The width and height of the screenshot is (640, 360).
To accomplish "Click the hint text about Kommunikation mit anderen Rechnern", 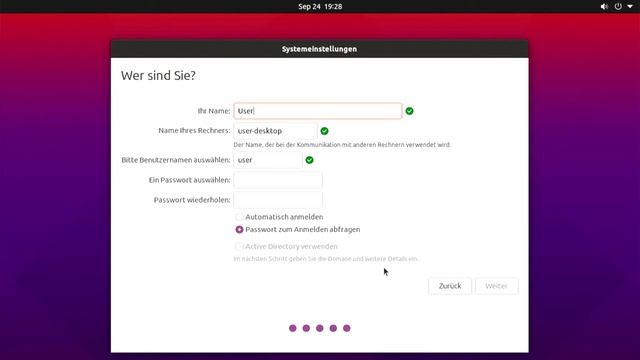I will tap(342, 145).
